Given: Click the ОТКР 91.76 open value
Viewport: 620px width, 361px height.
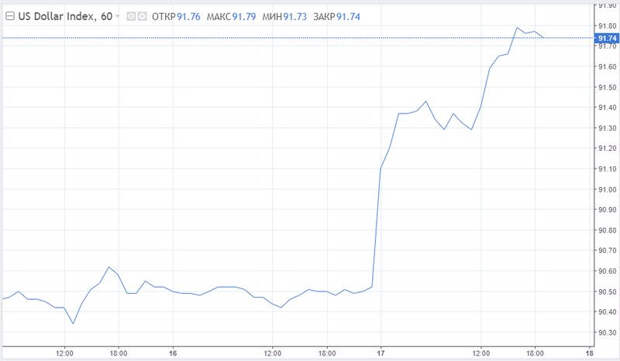Looking at the screenshot, I should click(176, 17).
